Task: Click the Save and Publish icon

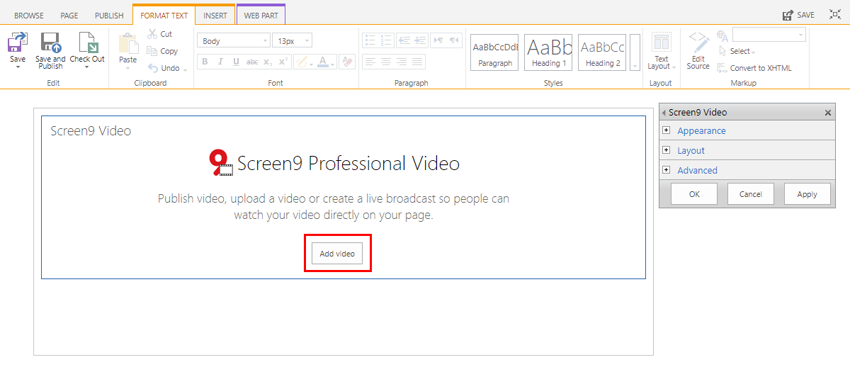Action: [x=50, y=43]
